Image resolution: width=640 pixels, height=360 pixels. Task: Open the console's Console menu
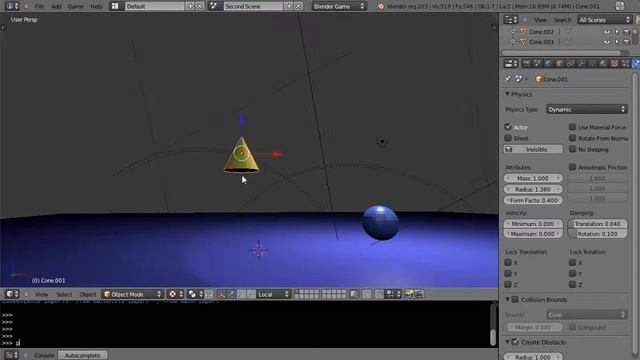44,355
